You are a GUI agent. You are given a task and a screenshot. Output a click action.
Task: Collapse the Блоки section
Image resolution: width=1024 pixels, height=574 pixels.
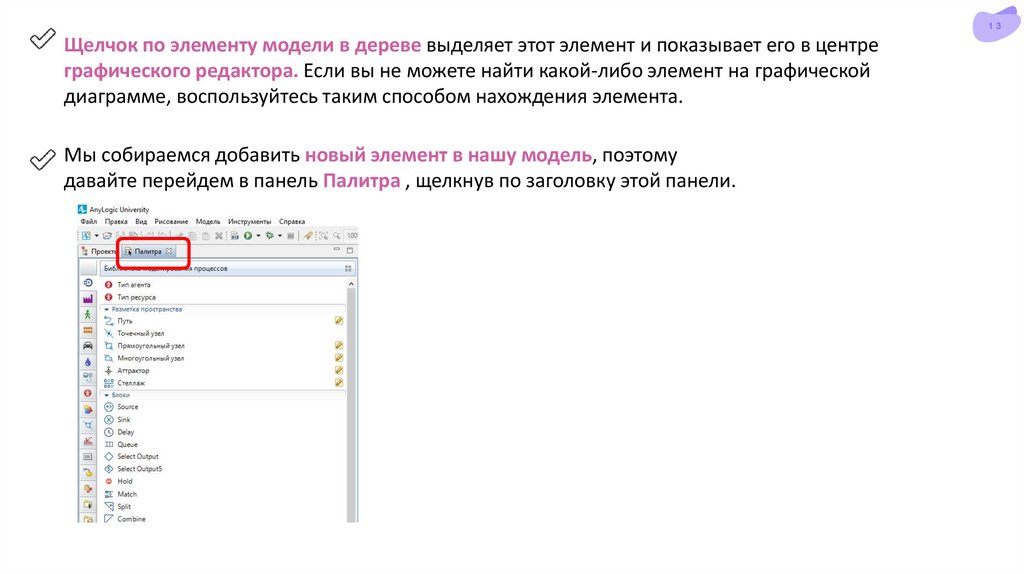107,395
